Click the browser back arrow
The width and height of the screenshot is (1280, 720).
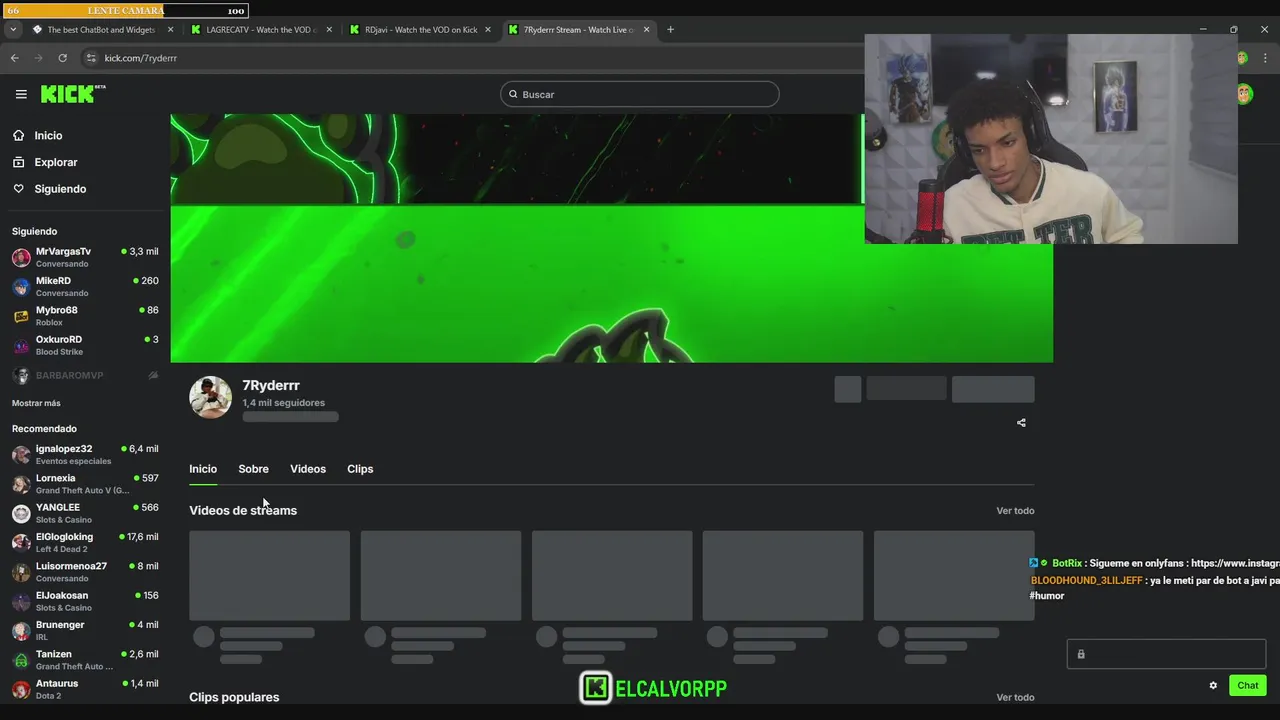14,58
